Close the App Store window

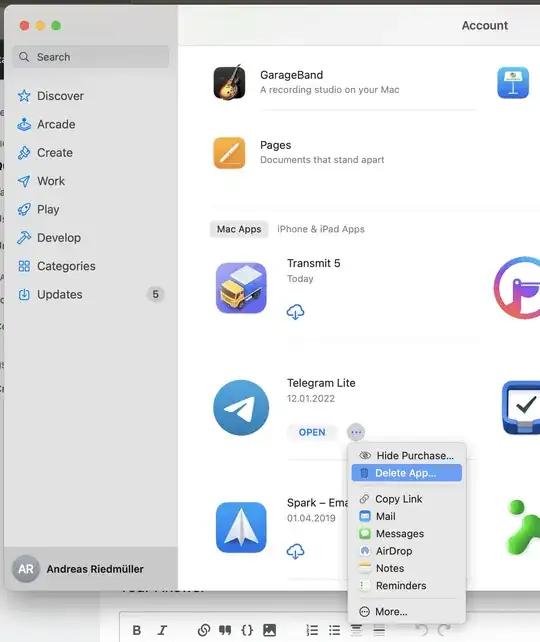[x=25, y=26]
